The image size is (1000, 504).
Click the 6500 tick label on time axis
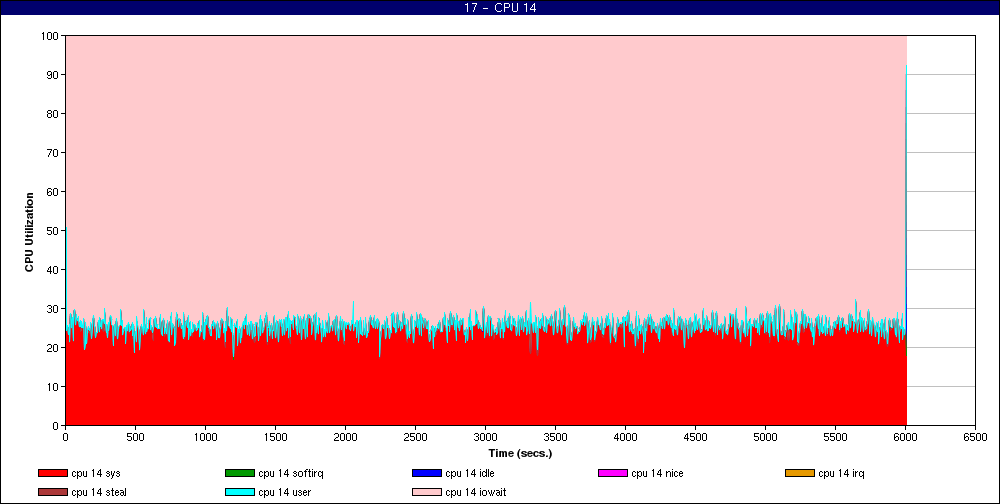(975, 438)
